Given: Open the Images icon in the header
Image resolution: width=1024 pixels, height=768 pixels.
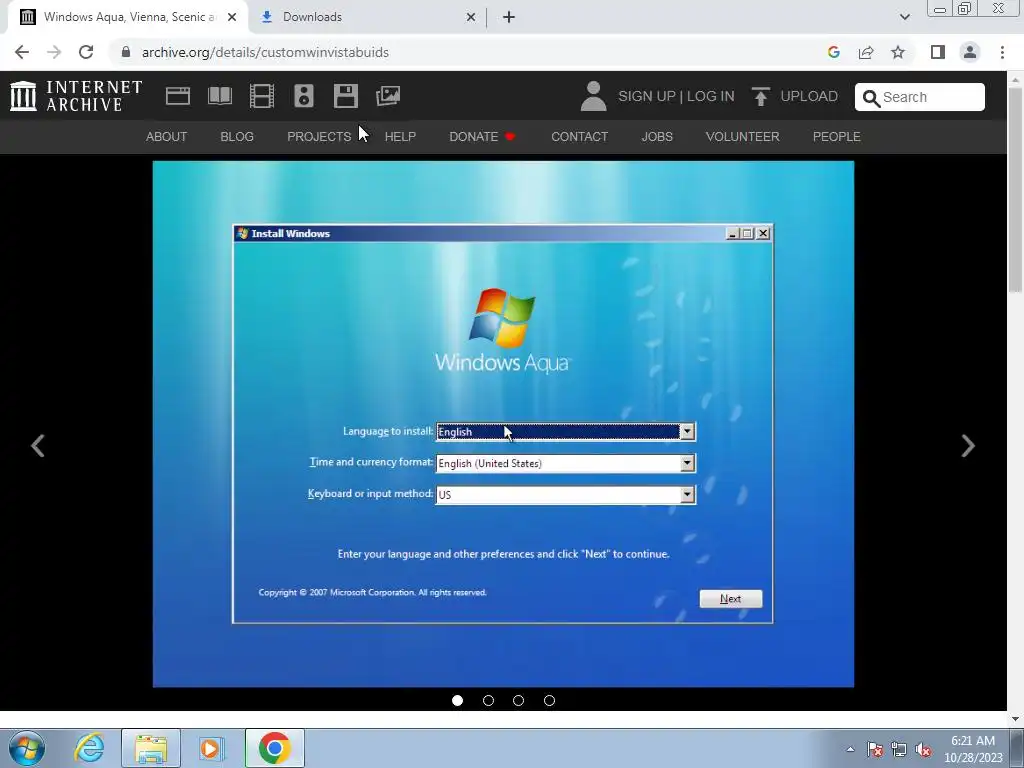Looking at the screenshot, I should click(388, 96).
